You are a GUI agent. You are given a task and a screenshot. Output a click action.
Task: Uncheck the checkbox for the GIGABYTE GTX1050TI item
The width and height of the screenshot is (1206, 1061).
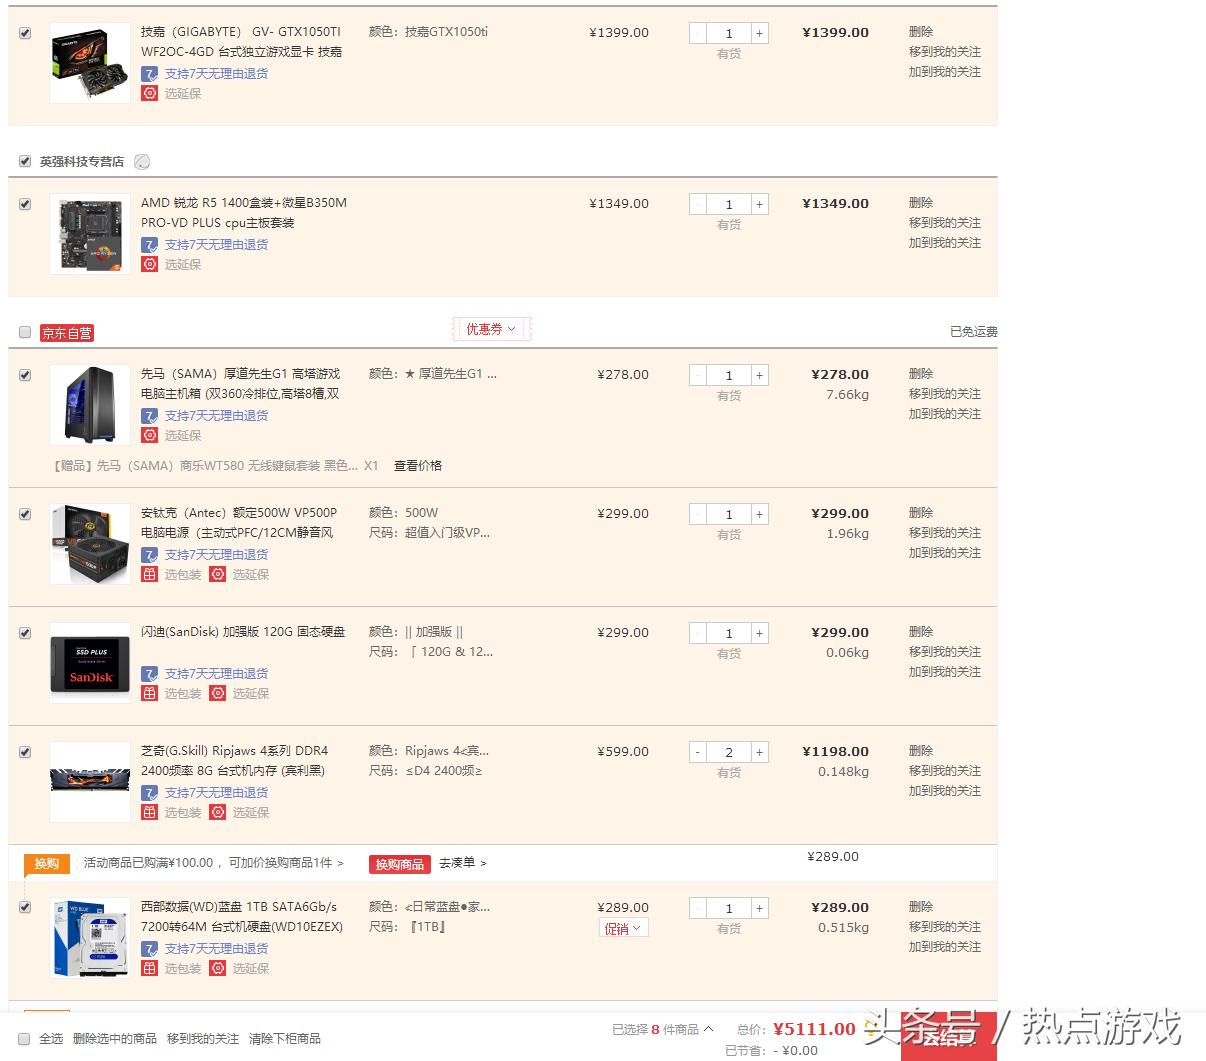point(24,32)
